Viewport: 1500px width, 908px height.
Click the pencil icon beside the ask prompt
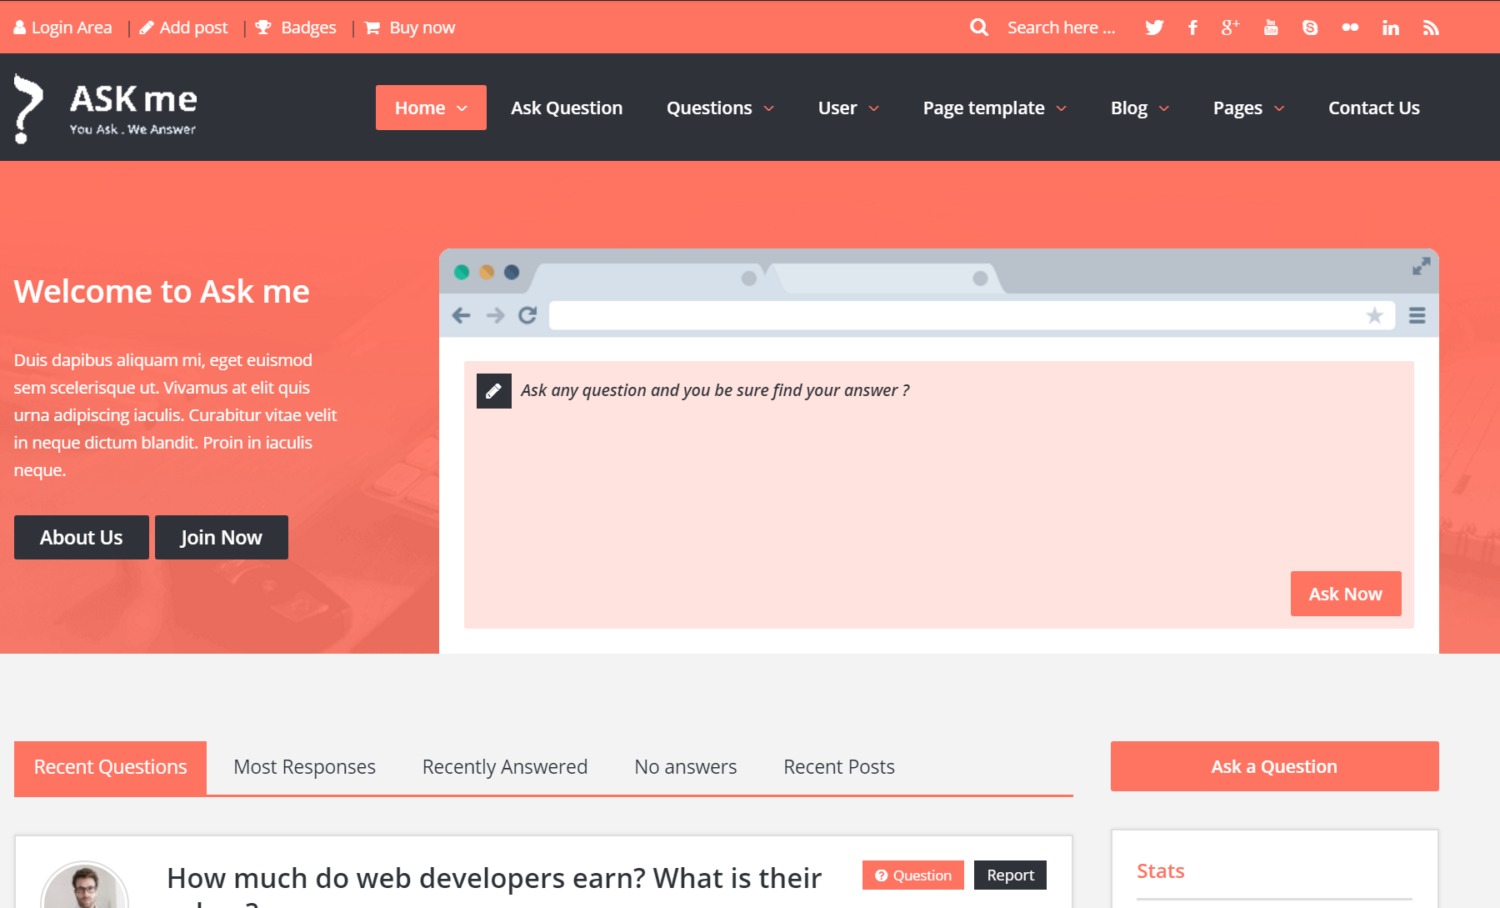point(493,390)
